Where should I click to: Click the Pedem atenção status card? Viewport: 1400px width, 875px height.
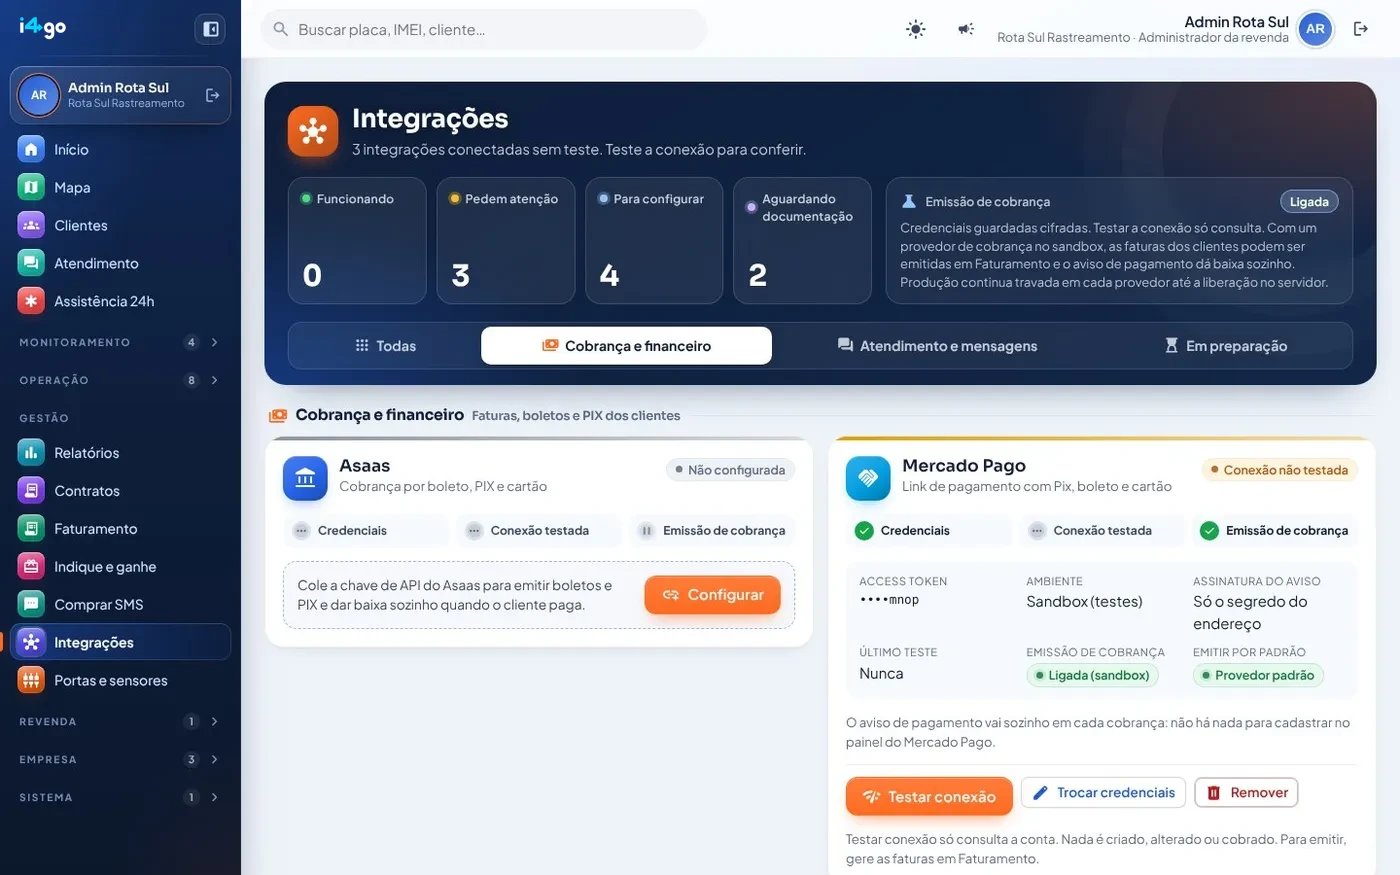click(x=506, y=241)
